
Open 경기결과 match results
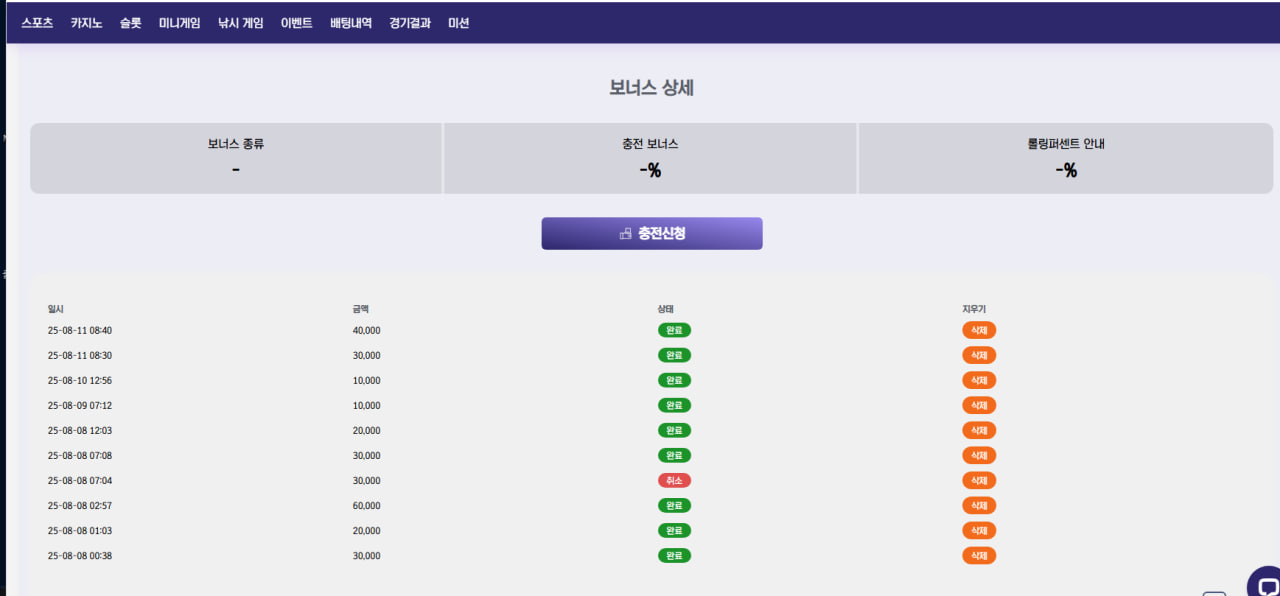coord(410,23)
